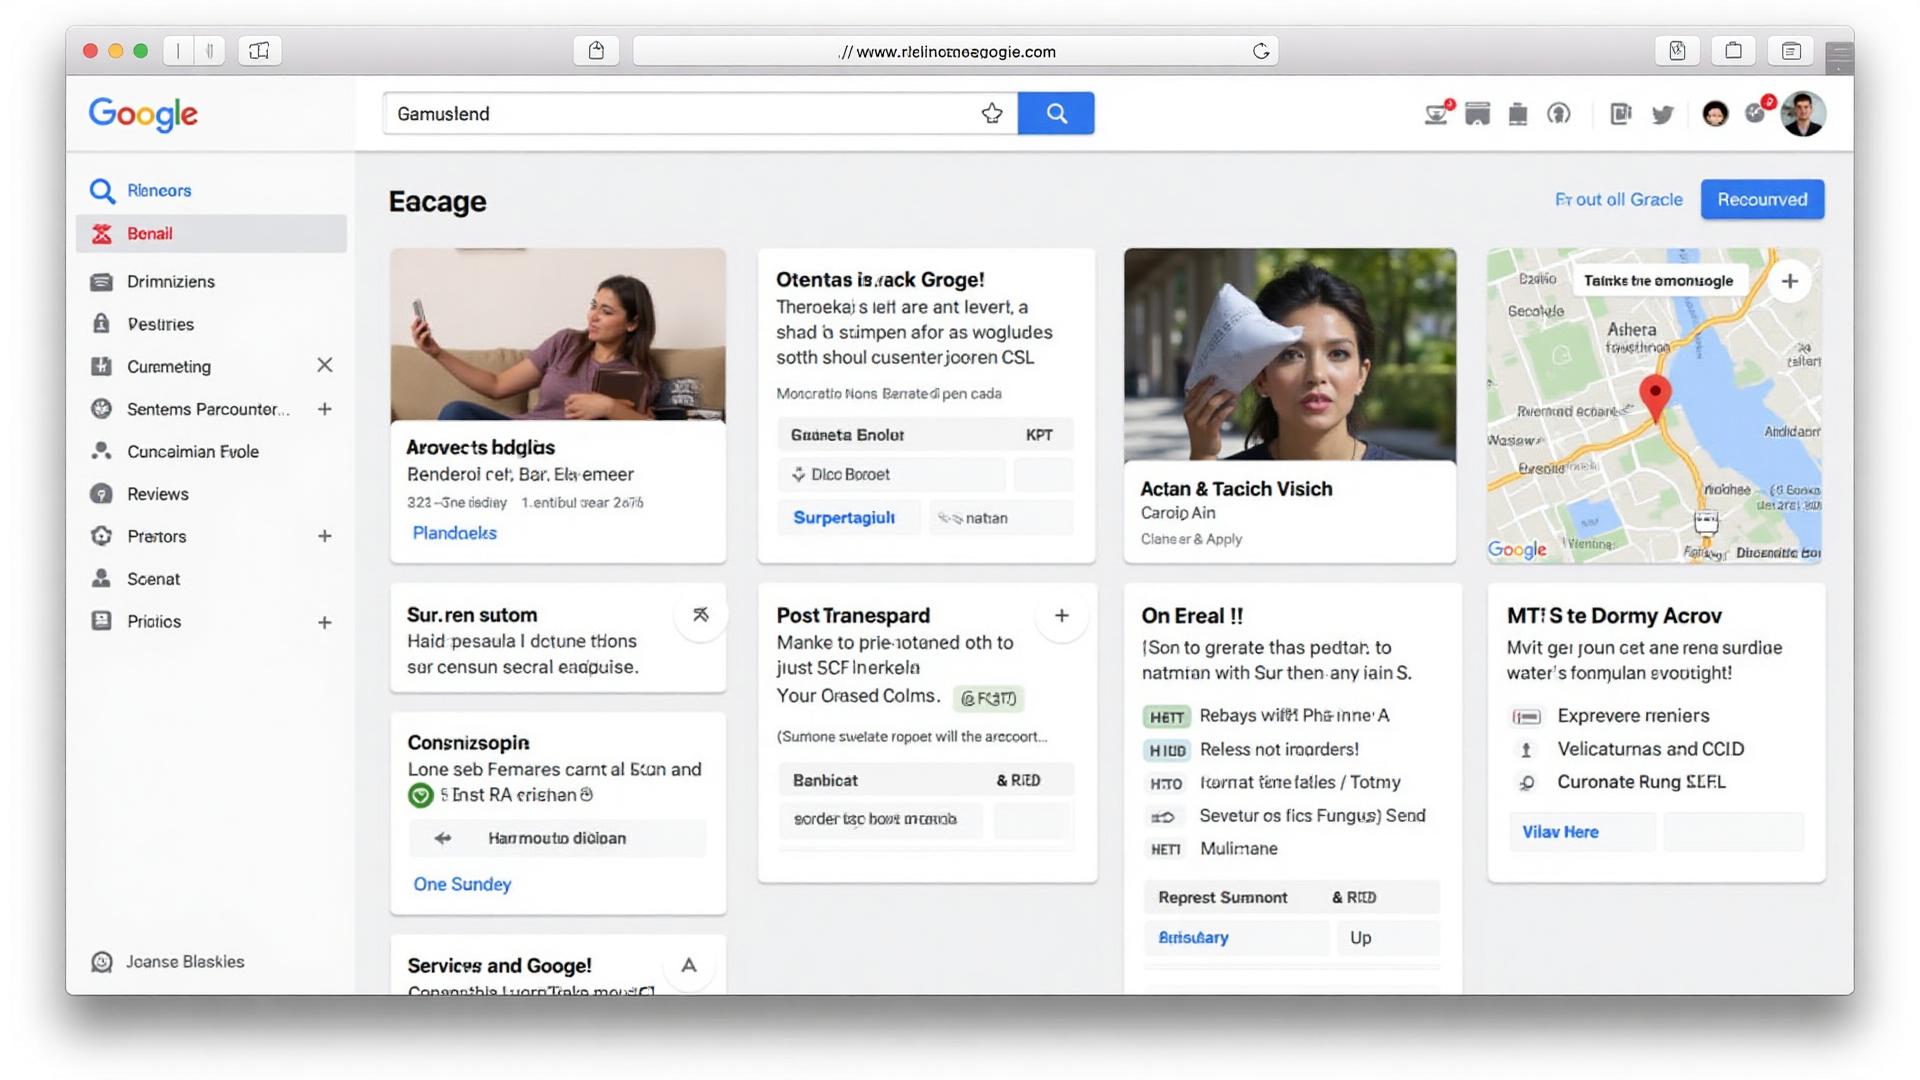This screenshot has height=1080, width=1920.
Task: Select Priotios in the sidebar
Action: click(154, 621)
